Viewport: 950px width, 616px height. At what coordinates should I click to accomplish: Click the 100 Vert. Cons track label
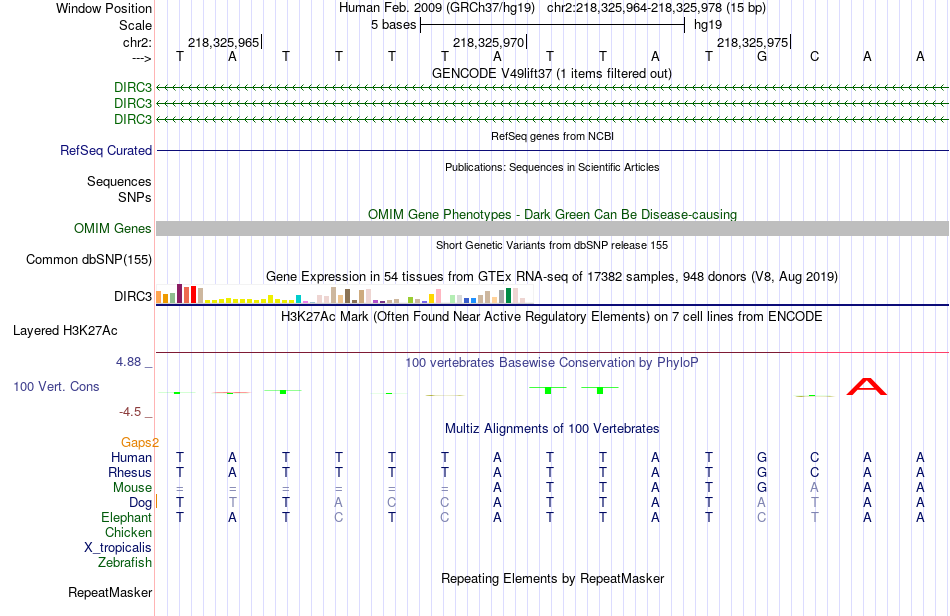[56, 386]
